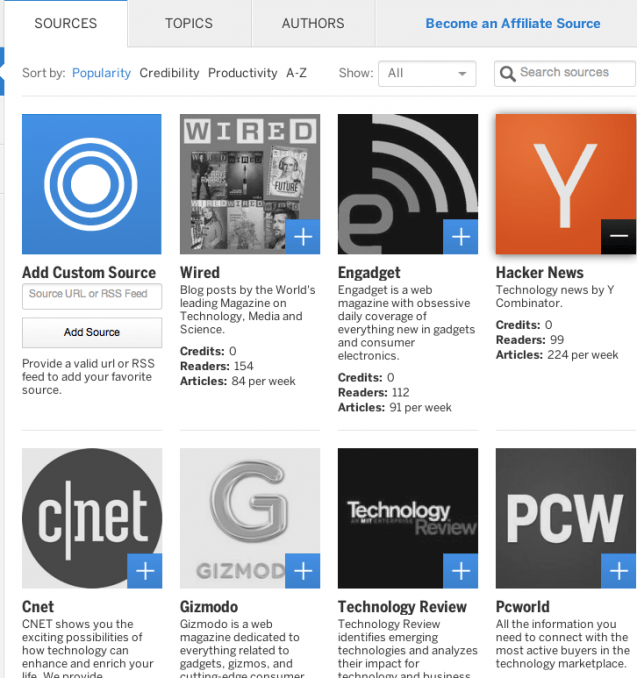
Task: Open the PCW logo thumbnail
Action: click(x=566, y=518)
